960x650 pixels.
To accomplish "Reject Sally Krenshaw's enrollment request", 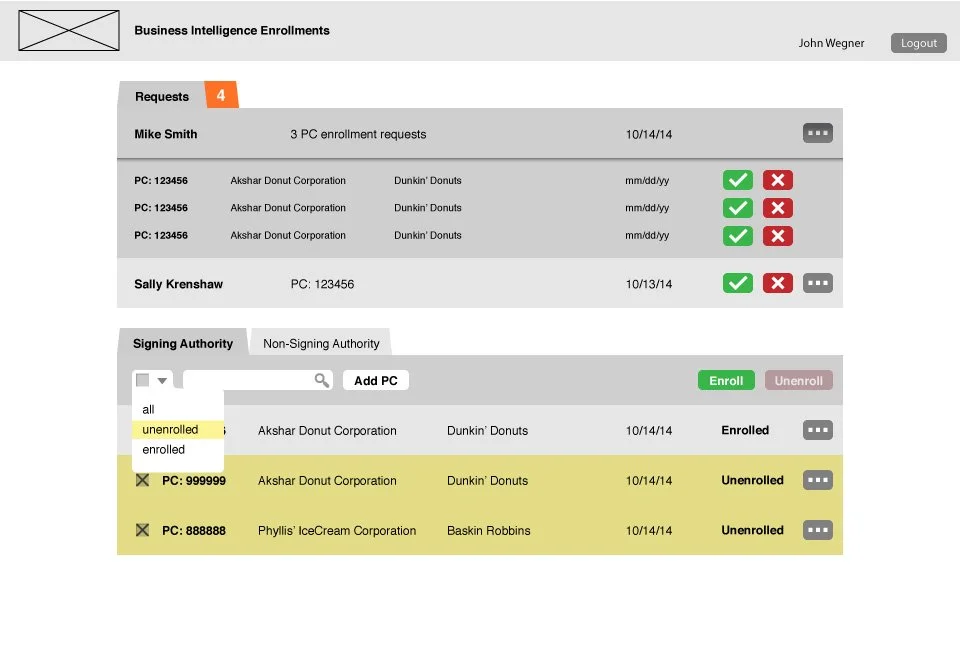I will [x=778, y=283].
